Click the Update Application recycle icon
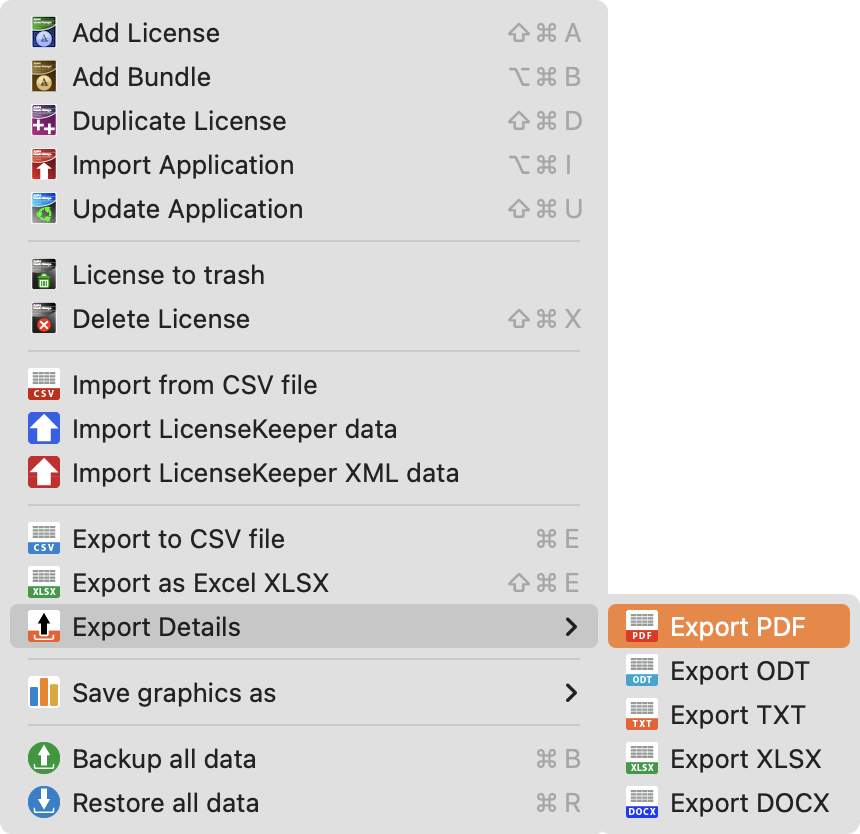The image size is (860, 834). tap(43, 210)
